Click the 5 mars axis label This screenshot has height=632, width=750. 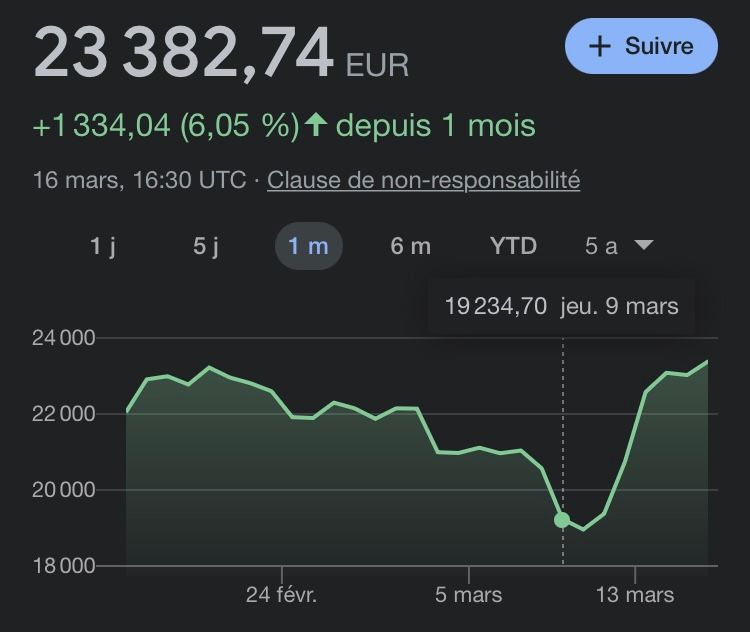469,595
